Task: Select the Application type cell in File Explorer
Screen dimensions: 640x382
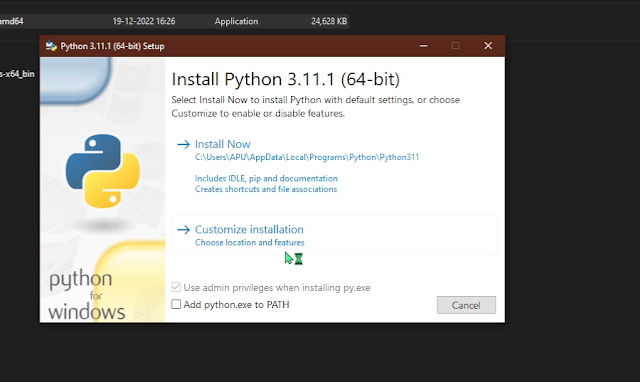Action: point(236,21)
